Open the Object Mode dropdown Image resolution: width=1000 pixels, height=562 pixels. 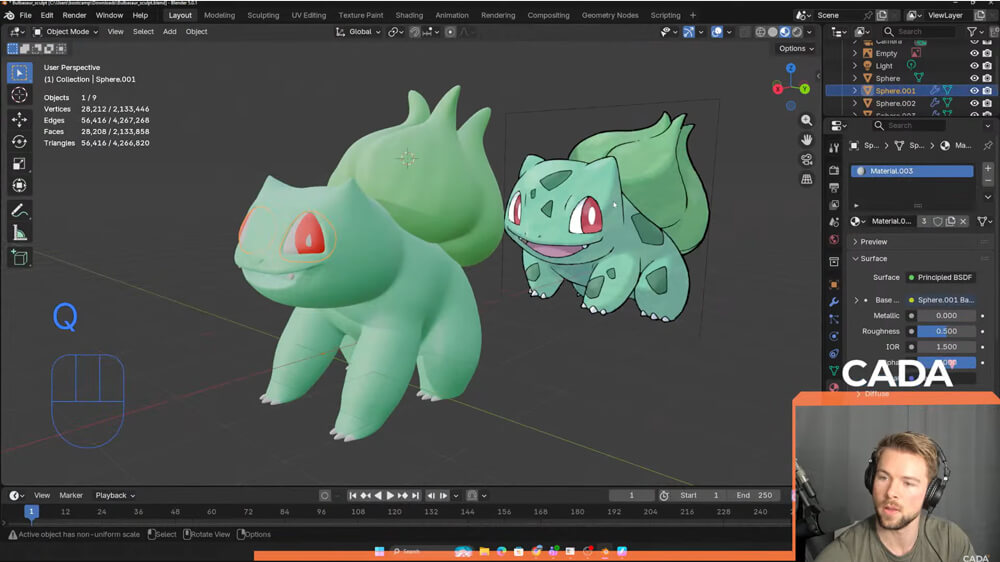click(66, 32)
